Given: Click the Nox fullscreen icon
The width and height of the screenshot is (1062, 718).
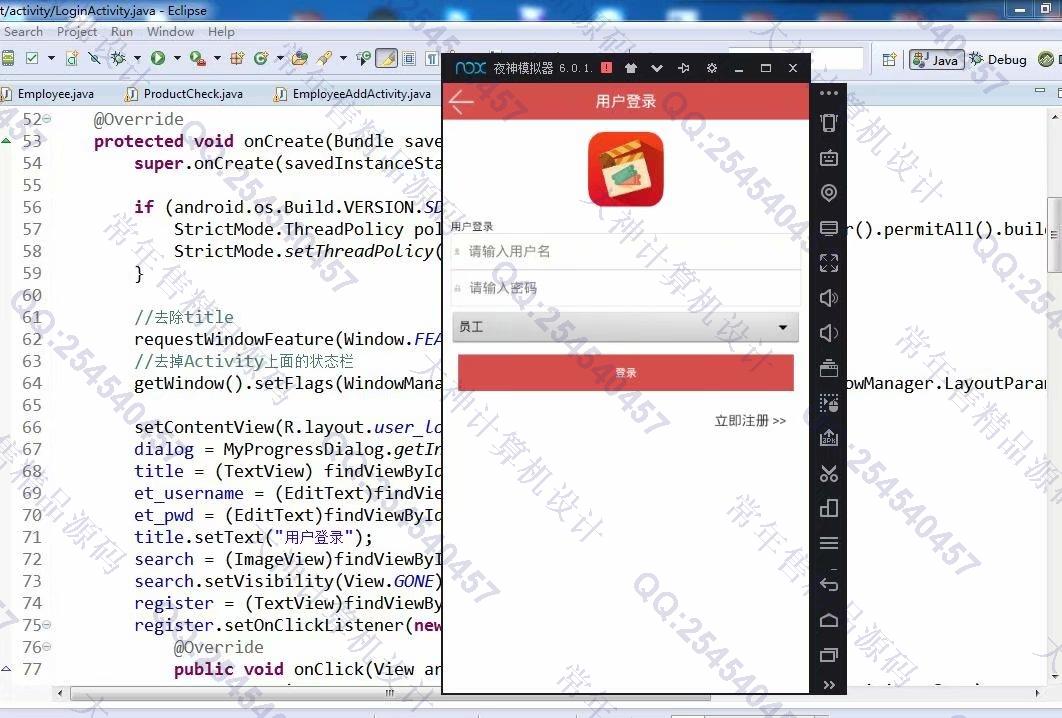Looking at the screenshot, I should point(829,263).
